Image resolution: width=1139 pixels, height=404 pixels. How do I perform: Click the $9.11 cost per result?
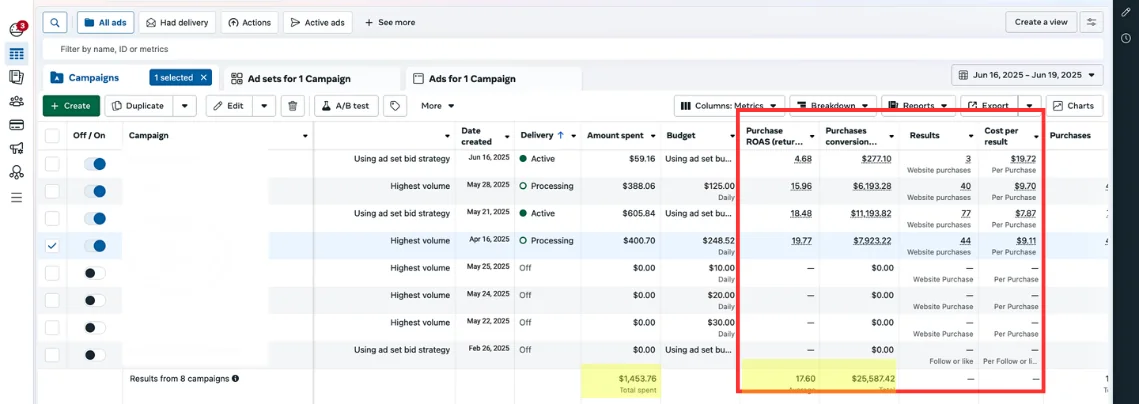[x=1025, y=241]
